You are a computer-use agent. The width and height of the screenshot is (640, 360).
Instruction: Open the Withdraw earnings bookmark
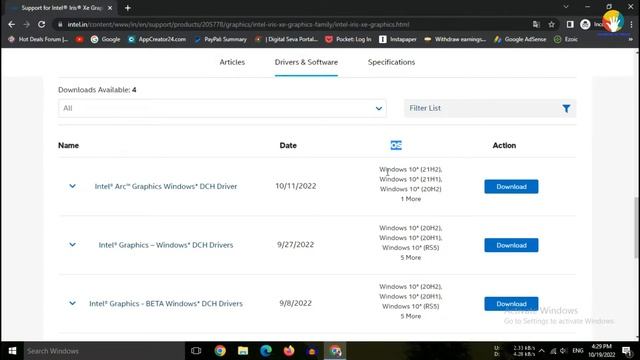click(455, 39)
